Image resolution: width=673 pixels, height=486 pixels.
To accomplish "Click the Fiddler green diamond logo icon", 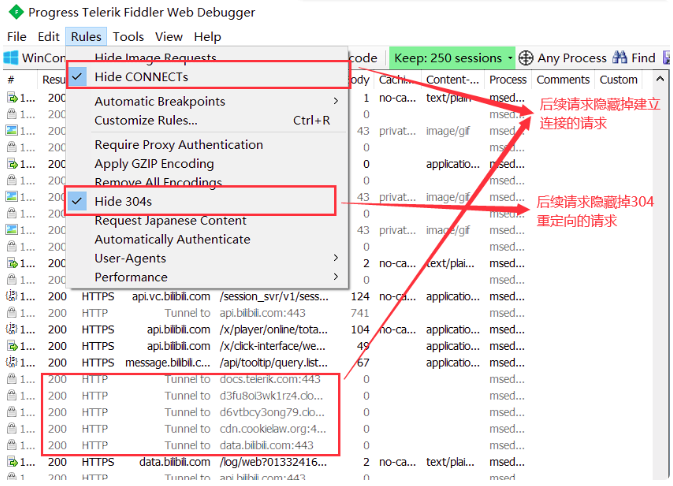I will tap(16, 12).
